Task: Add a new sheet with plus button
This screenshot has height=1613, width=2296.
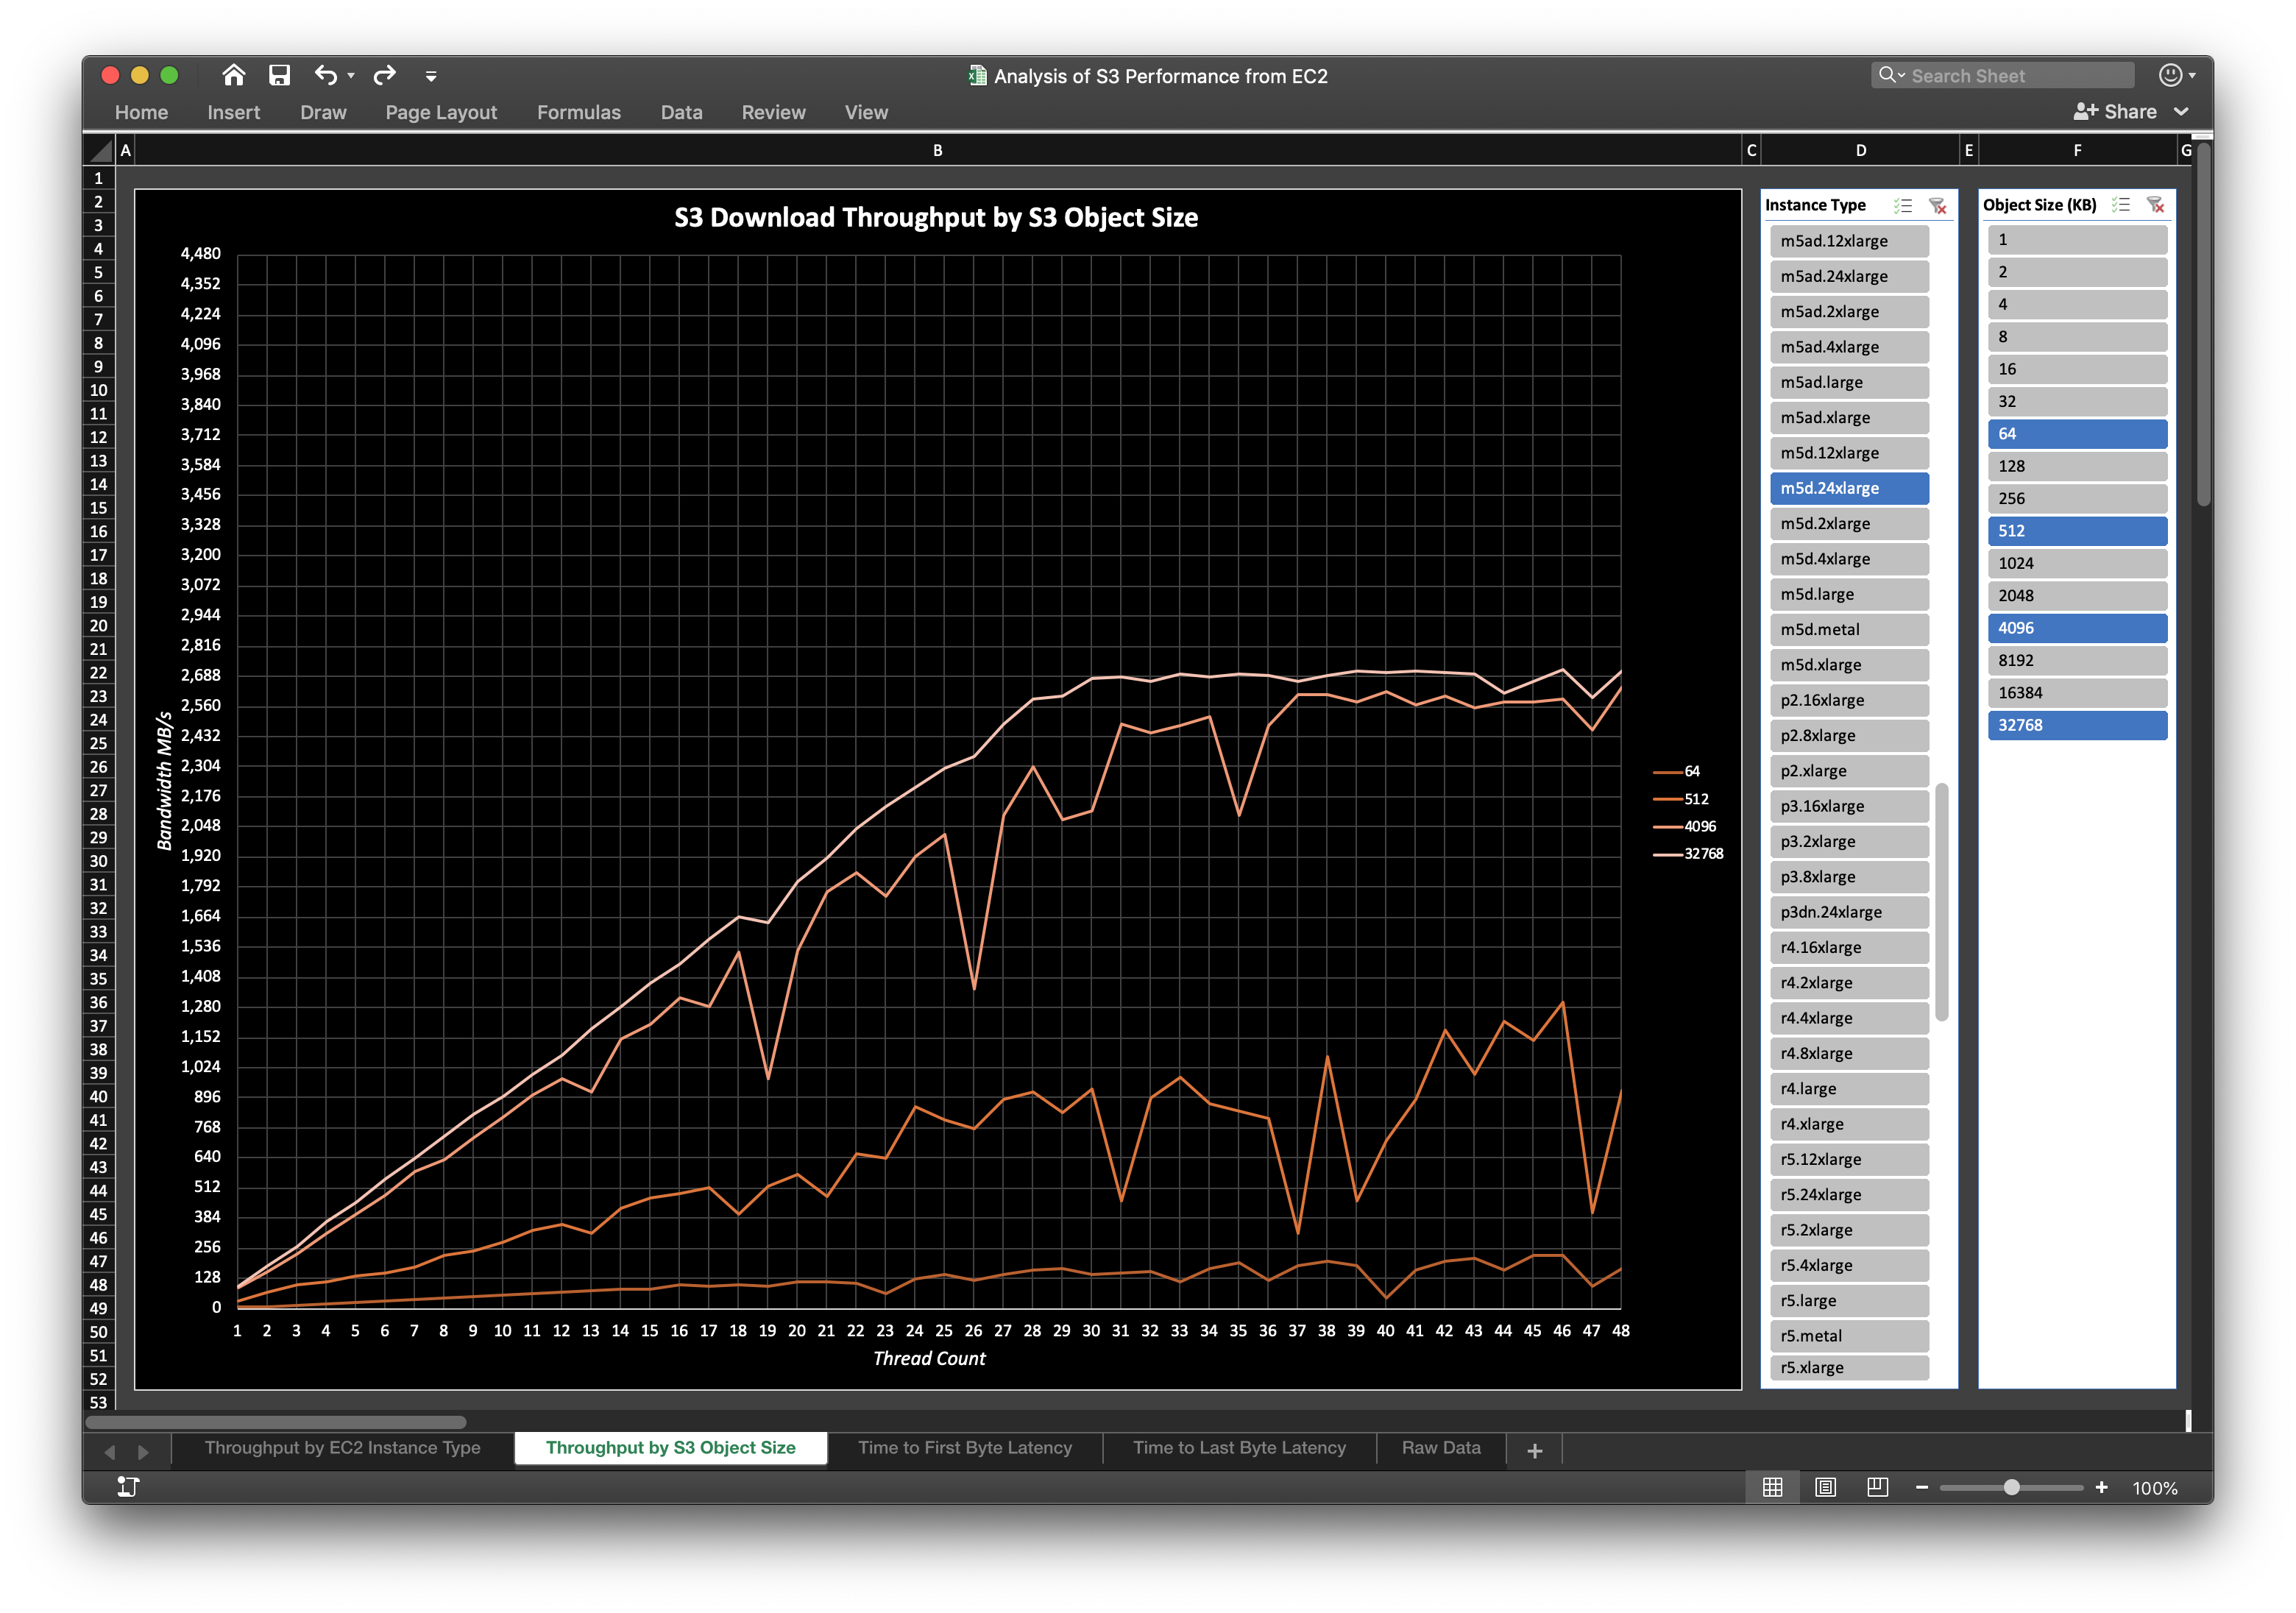Action: (1534, 1450)
